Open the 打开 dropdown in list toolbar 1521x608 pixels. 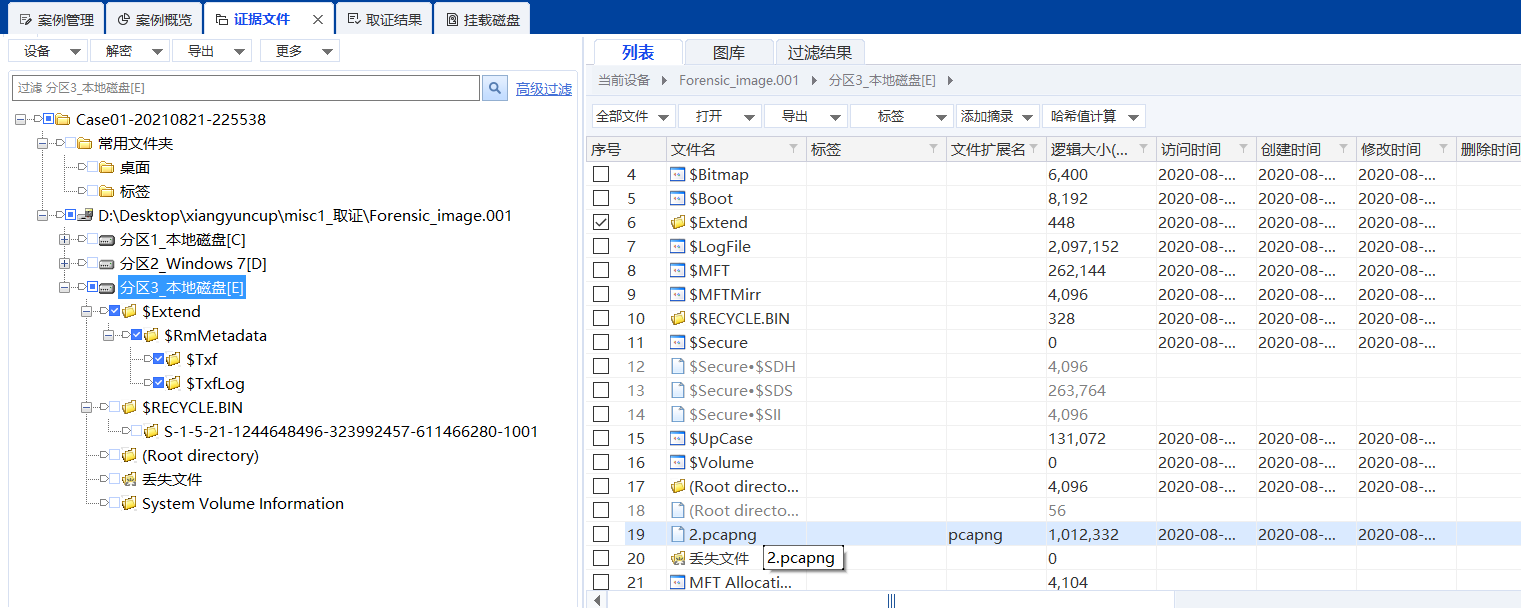coord(720,116)
